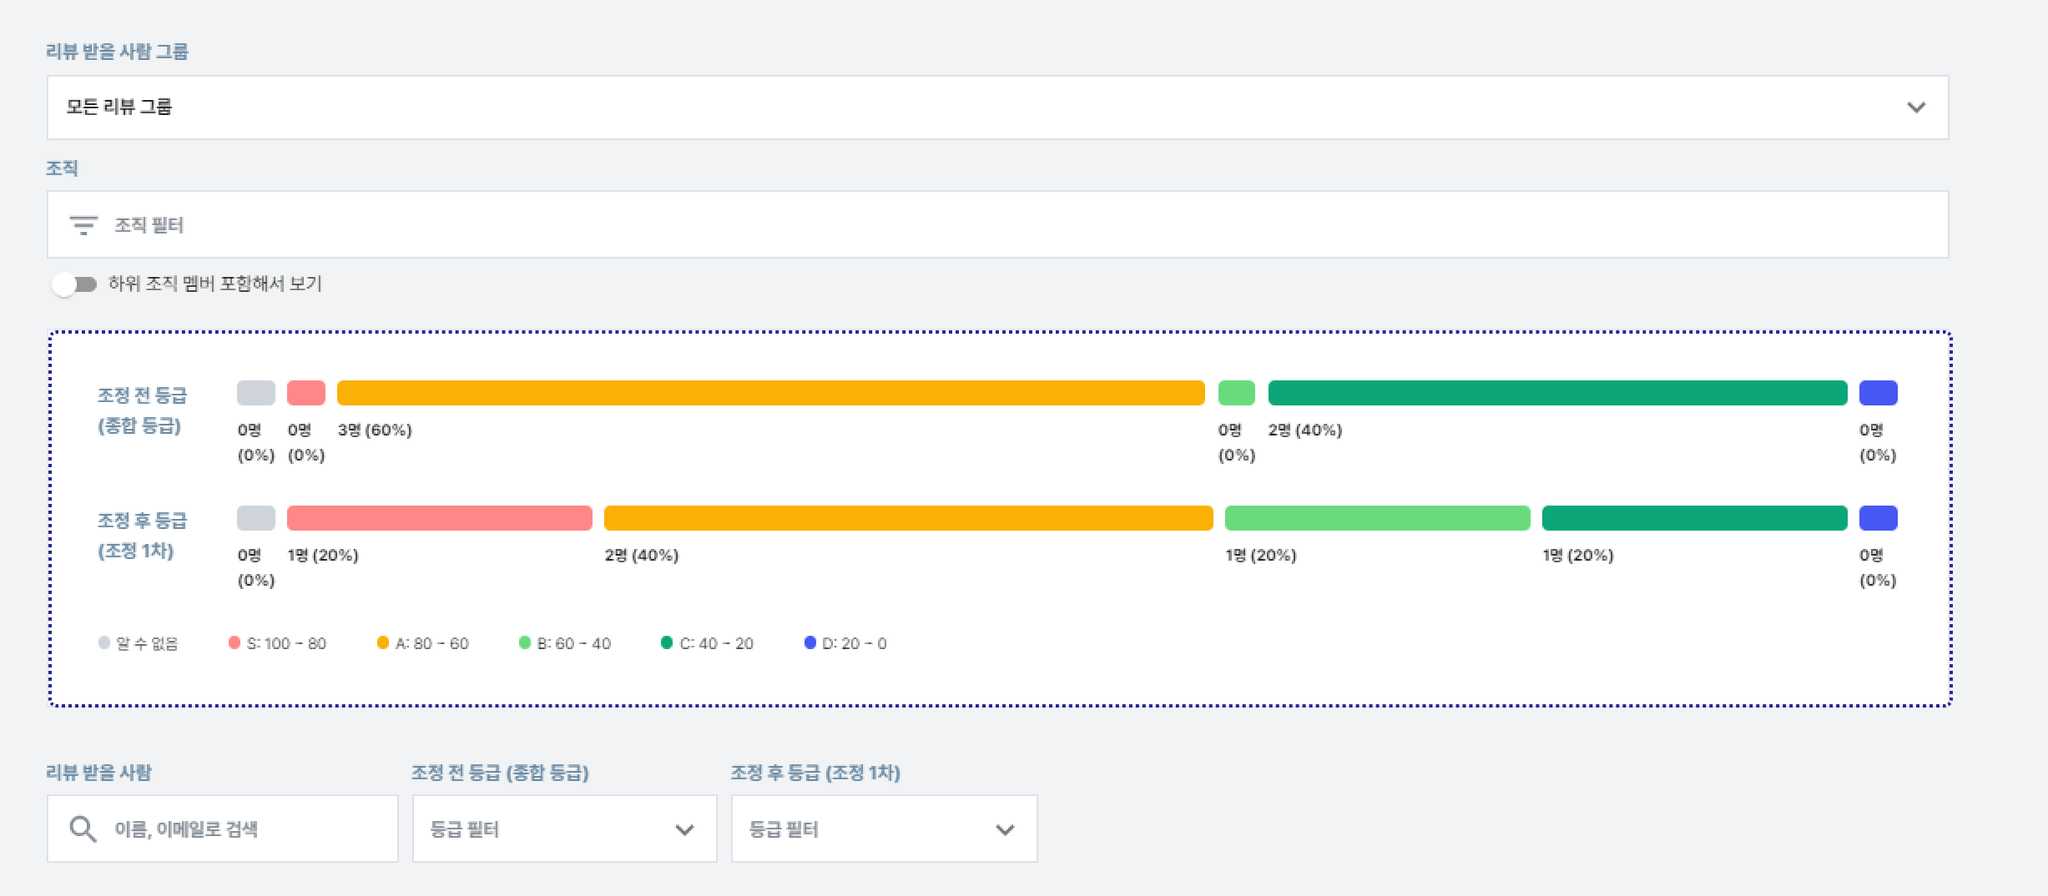The image size is (2048, 896).
Task: Click the 2명 (40%) label under 조정 후 등급
Action: click(x=641, y=555)
